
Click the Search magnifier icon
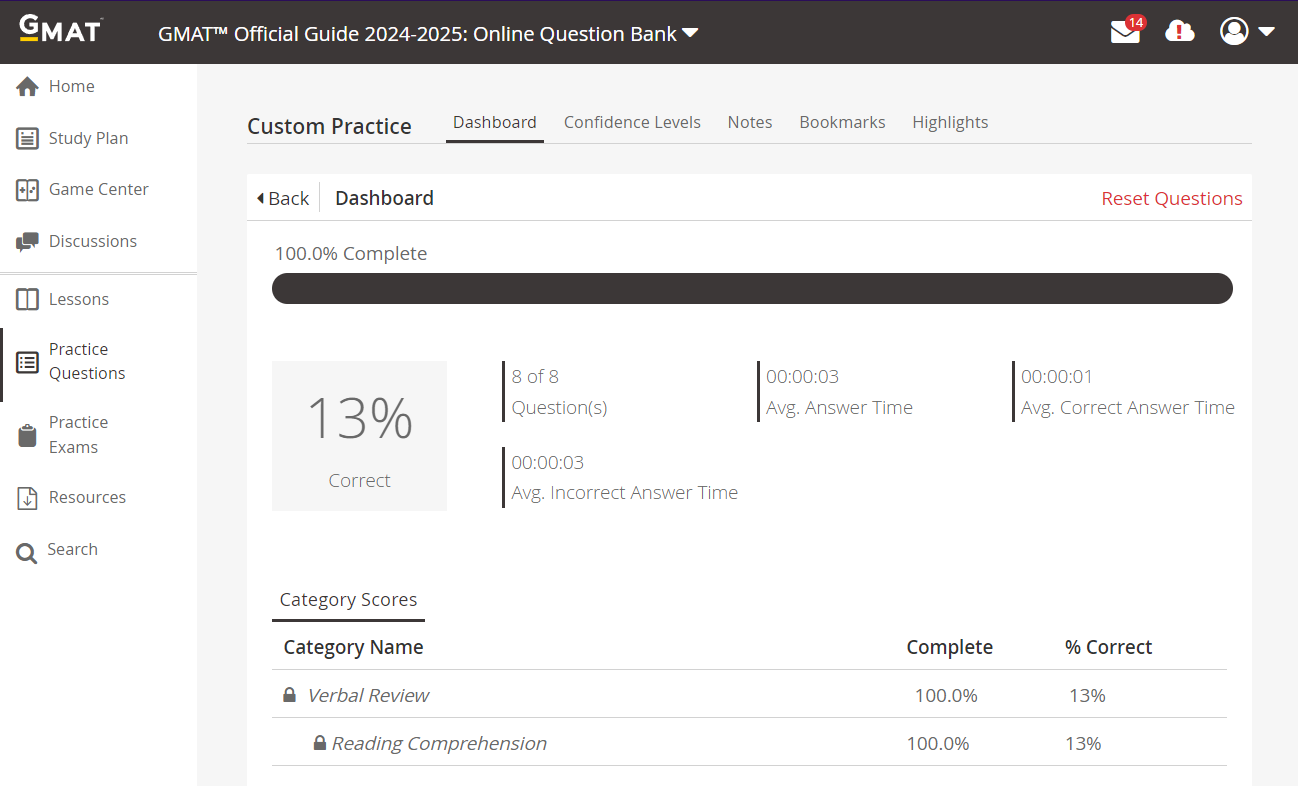coord(27,551)
